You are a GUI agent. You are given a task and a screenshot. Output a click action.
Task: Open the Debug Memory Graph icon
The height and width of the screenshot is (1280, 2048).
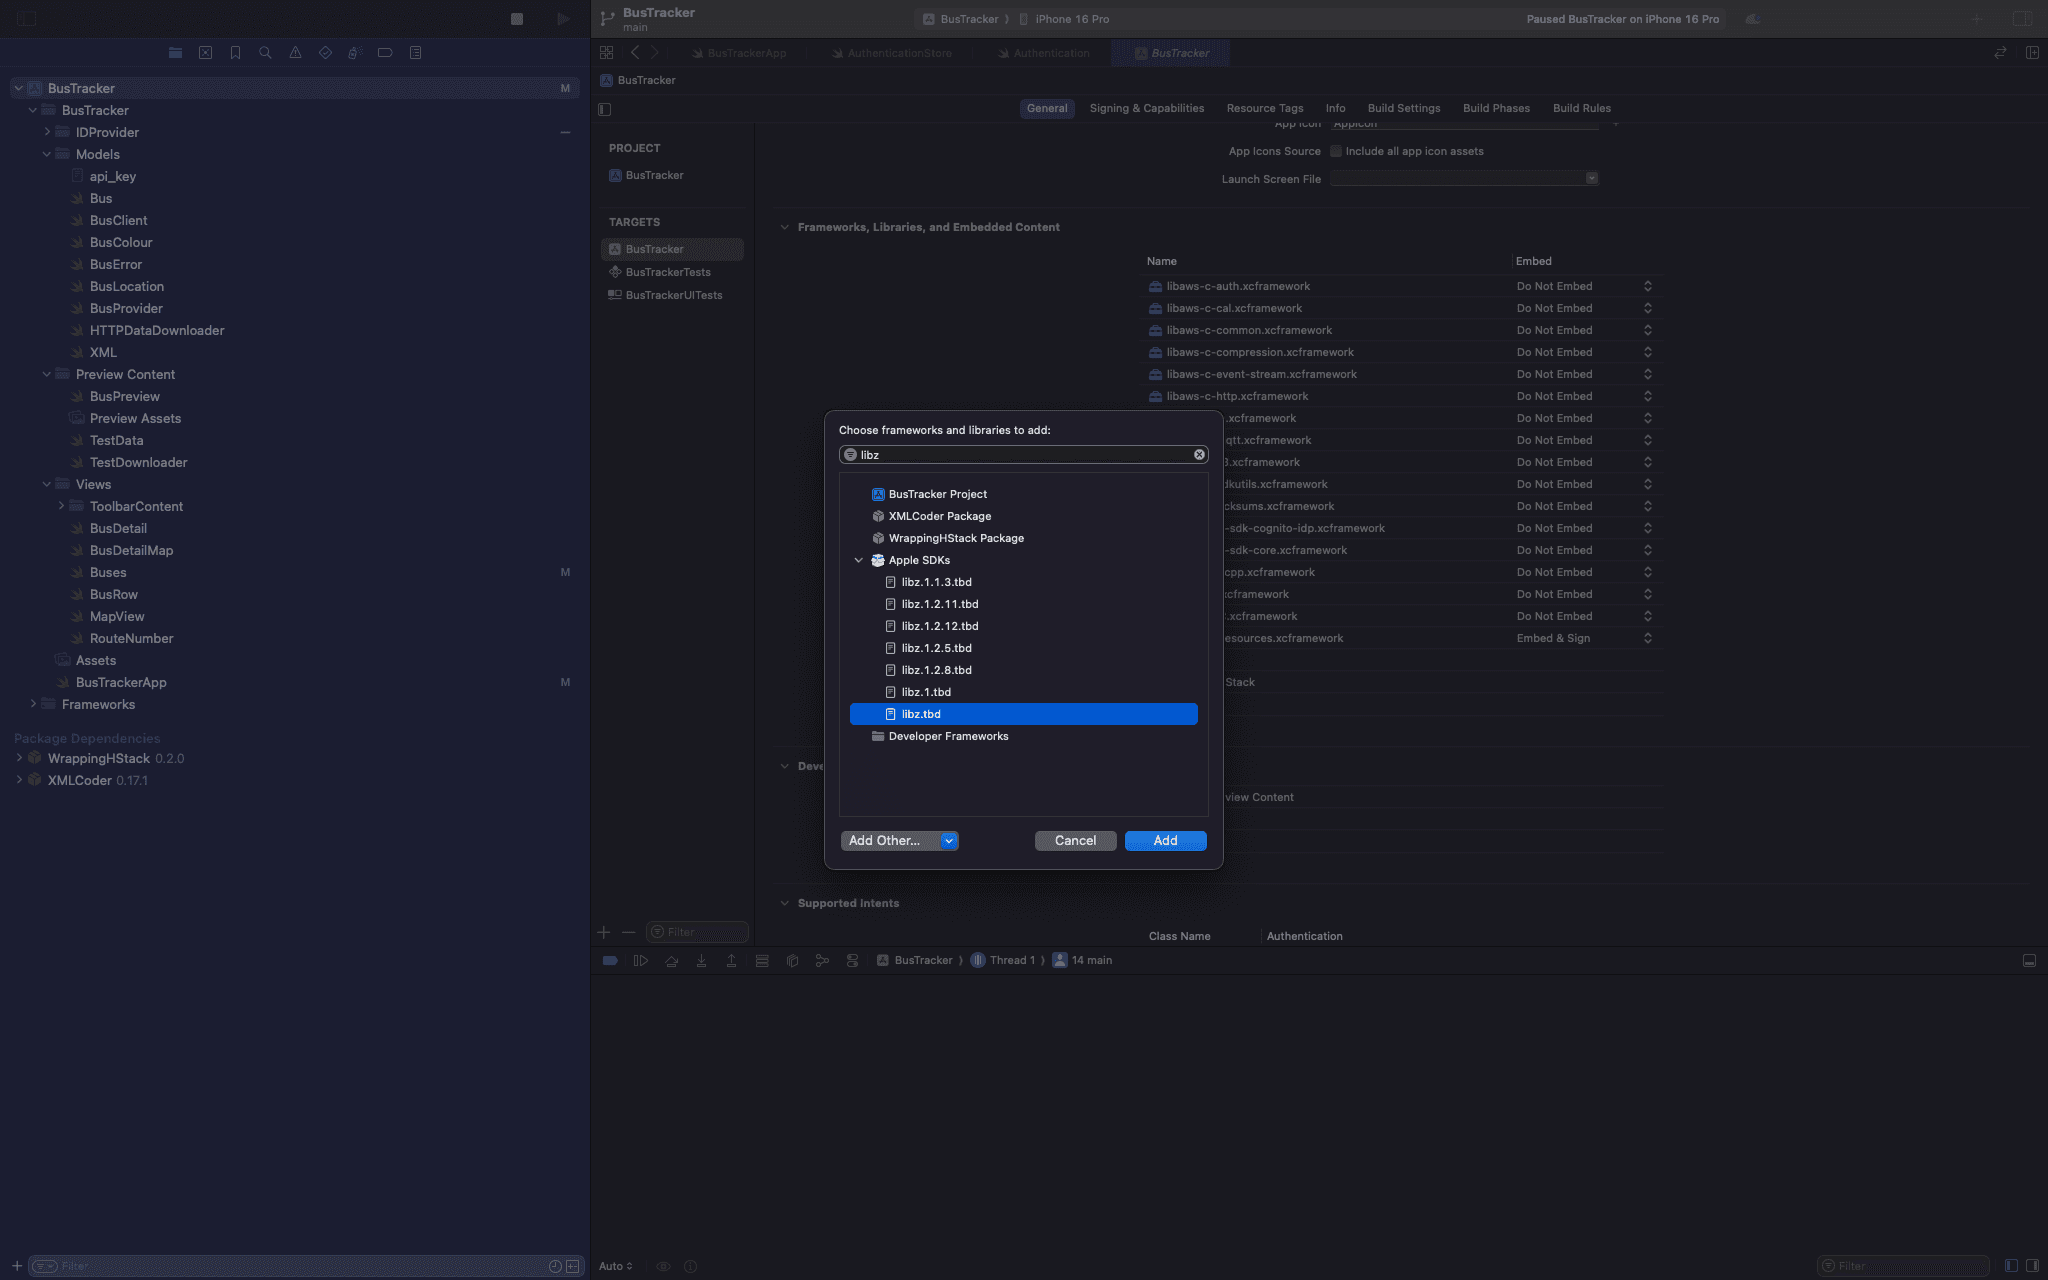(822, 961)
